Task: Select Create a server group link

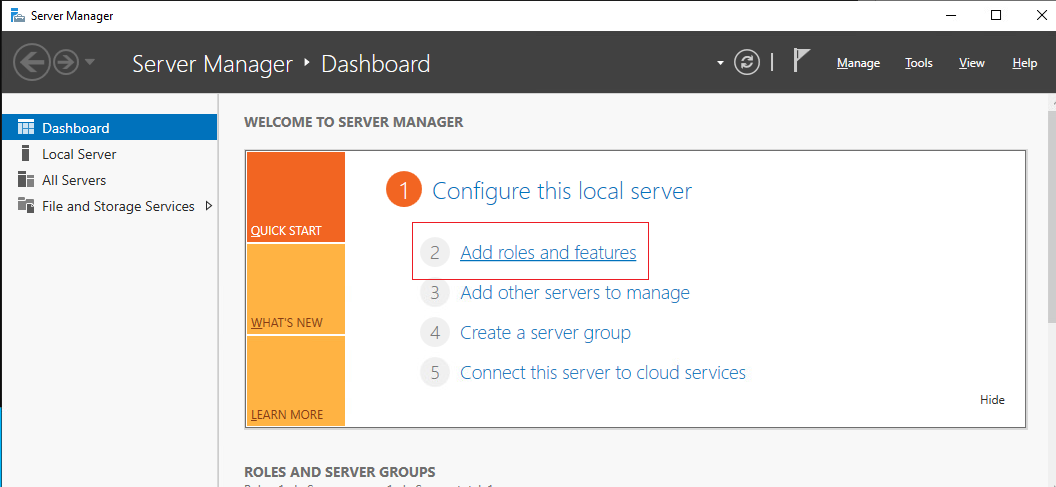Action: coord(545,333)
